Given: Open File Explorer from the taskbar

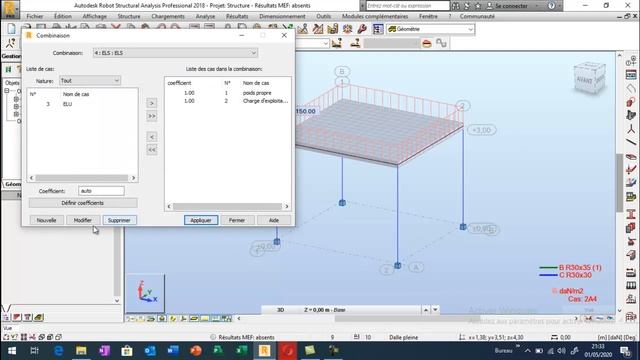Looking at the screenshot, I should (x=81, y=351).
